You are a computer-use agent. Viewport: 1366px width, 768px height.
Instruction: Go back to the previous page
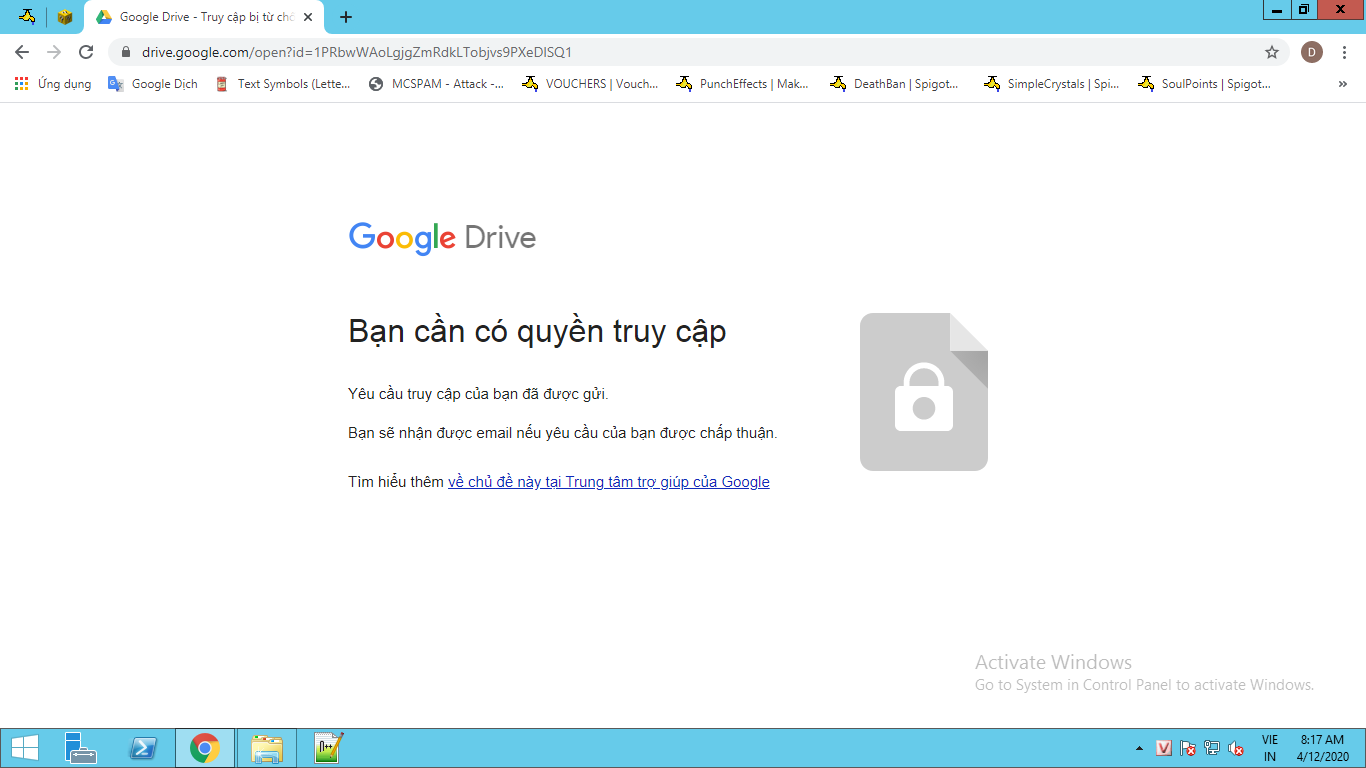click(x=22, y=52)
